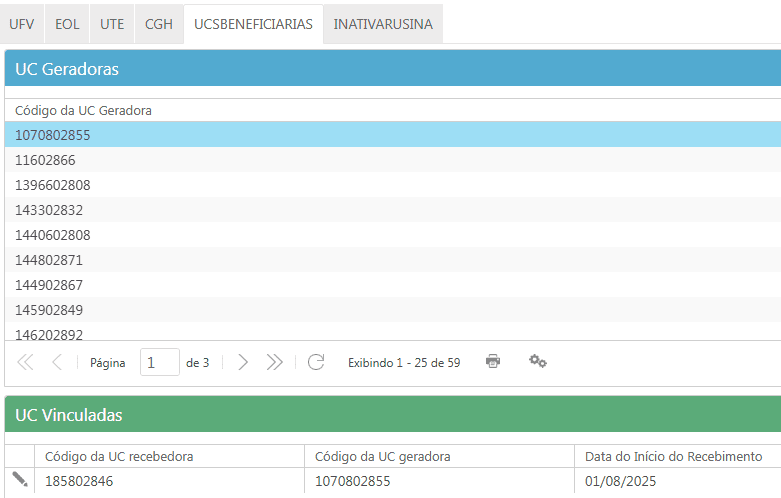Sort by Código da UC Geradora header
The width and height of the screenshot is (781, 498).
point(83,110)
